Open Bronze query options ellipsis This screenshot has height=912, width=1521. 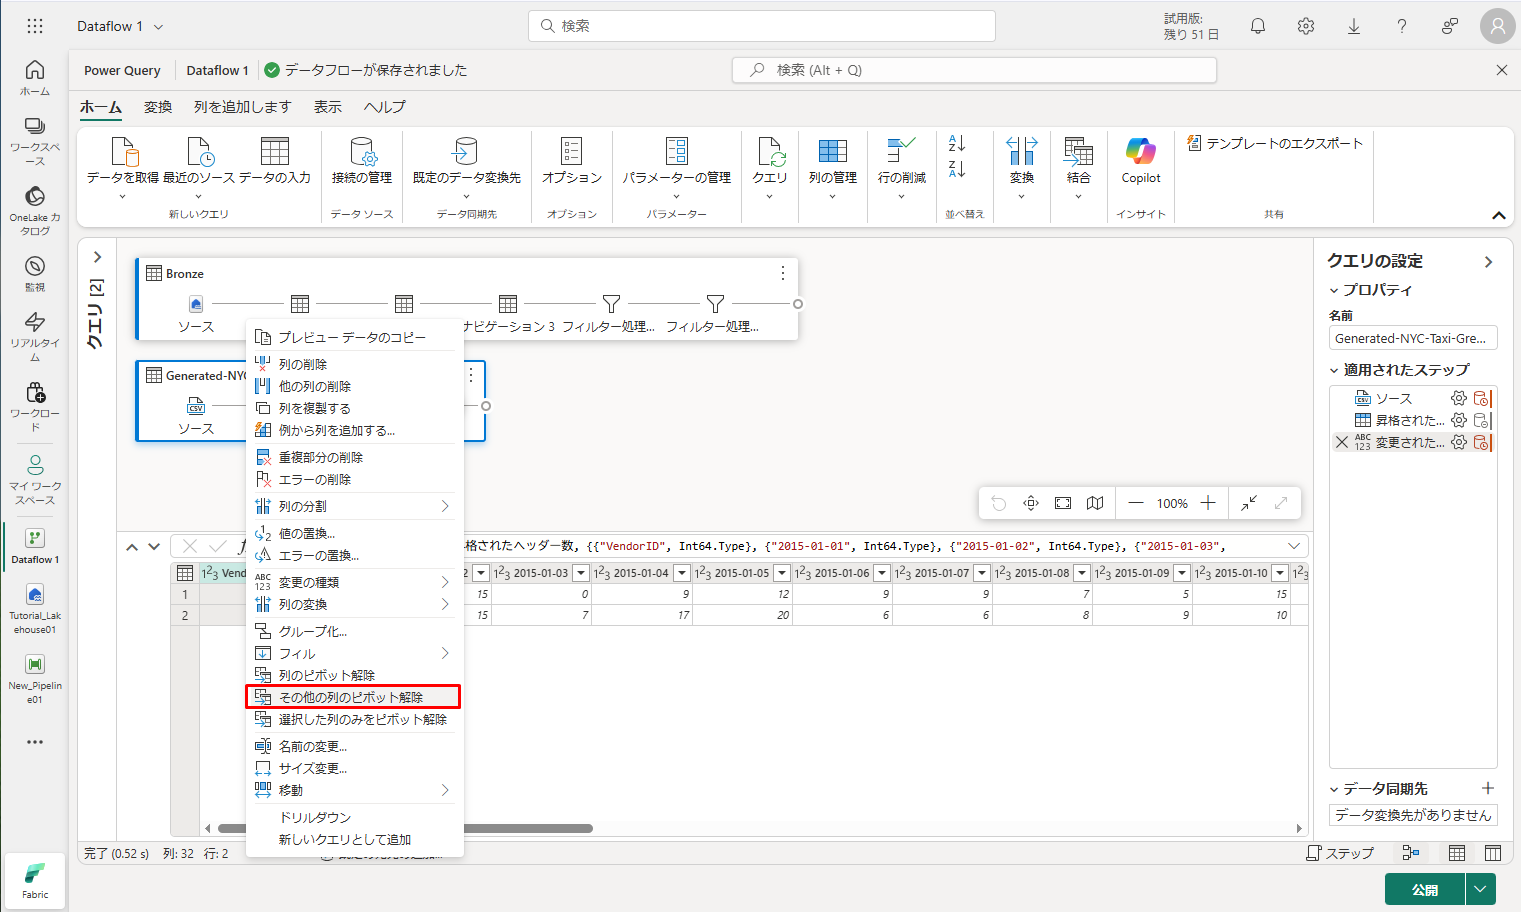point(783,273)
